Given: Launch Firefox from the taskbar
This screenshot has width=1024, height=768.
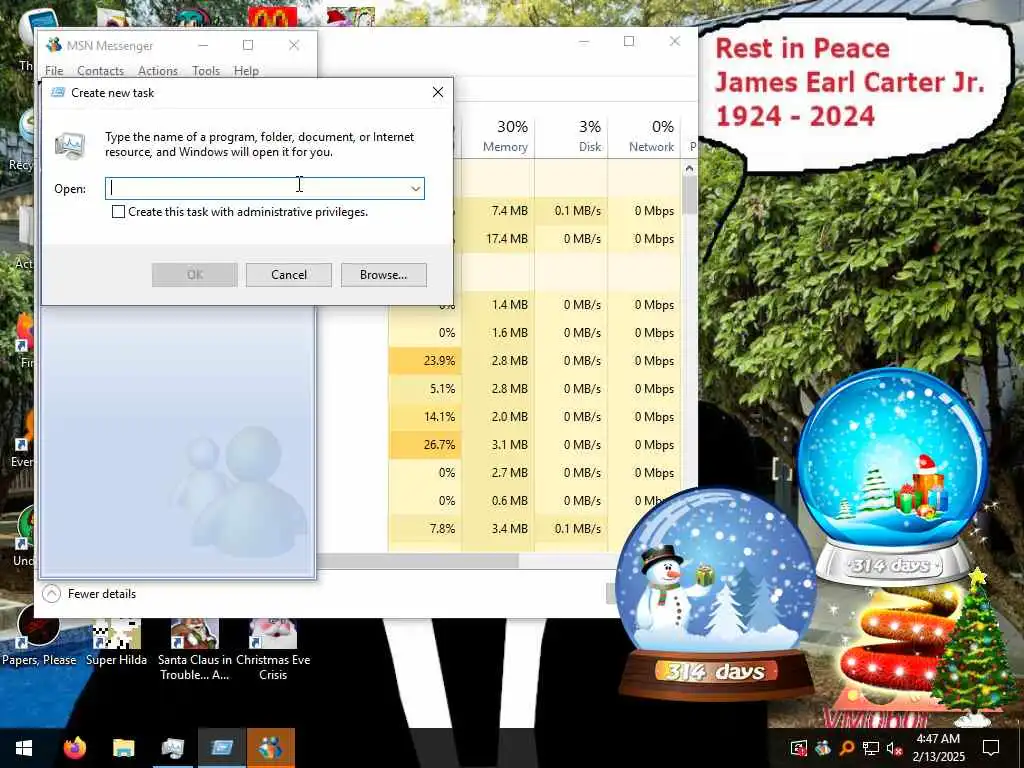Looking at the screenshot, I should point(74,748).
